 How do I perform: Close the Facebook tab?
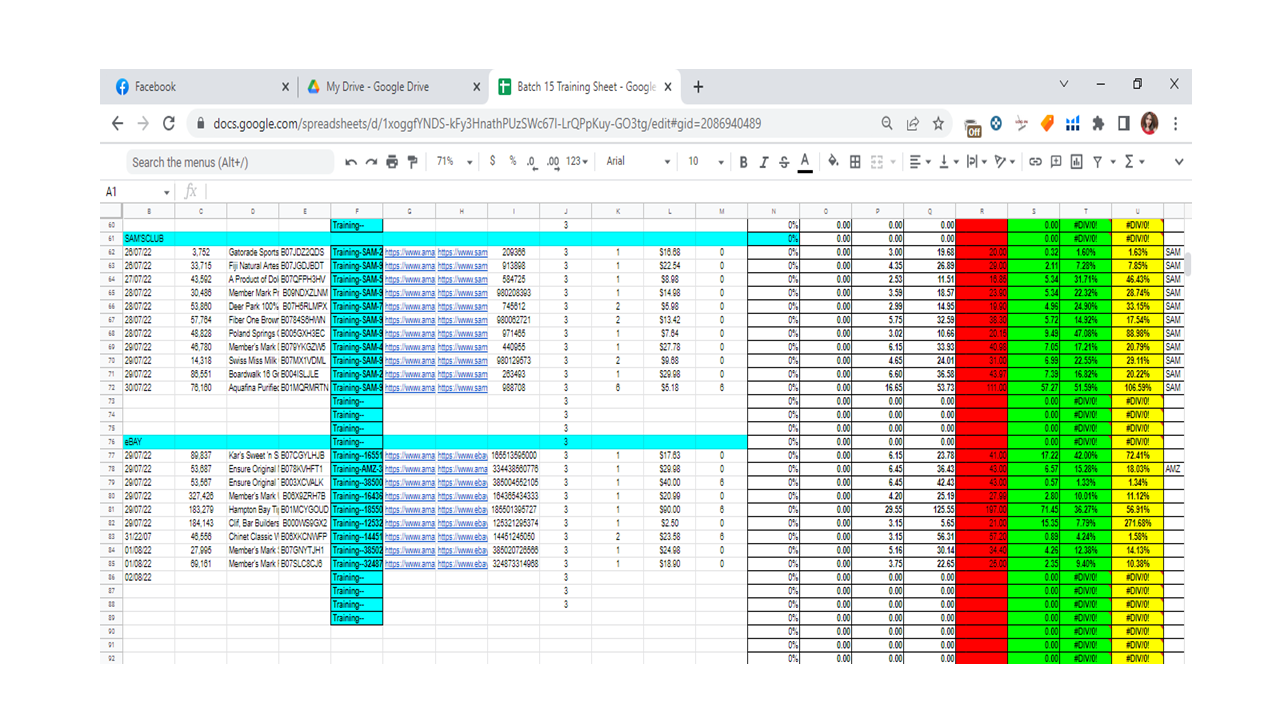tap(284, 87)
